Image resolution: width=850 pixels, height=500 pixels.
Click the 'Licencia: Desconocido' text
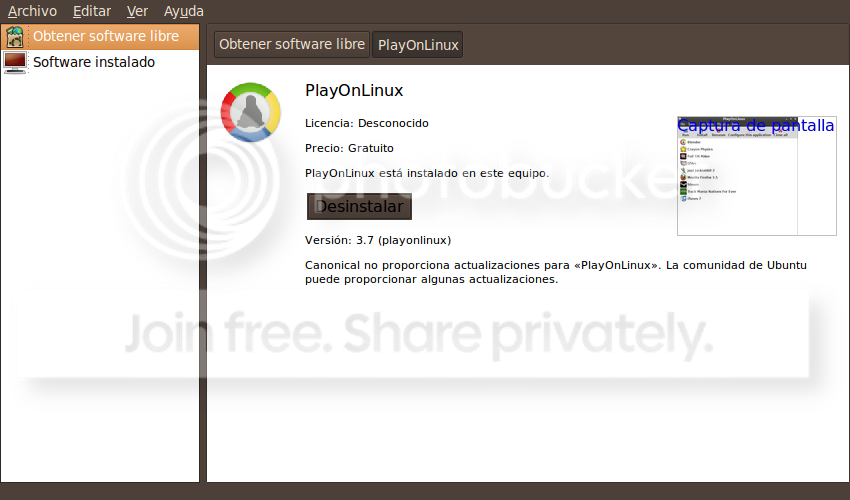(x=366, y=123)
